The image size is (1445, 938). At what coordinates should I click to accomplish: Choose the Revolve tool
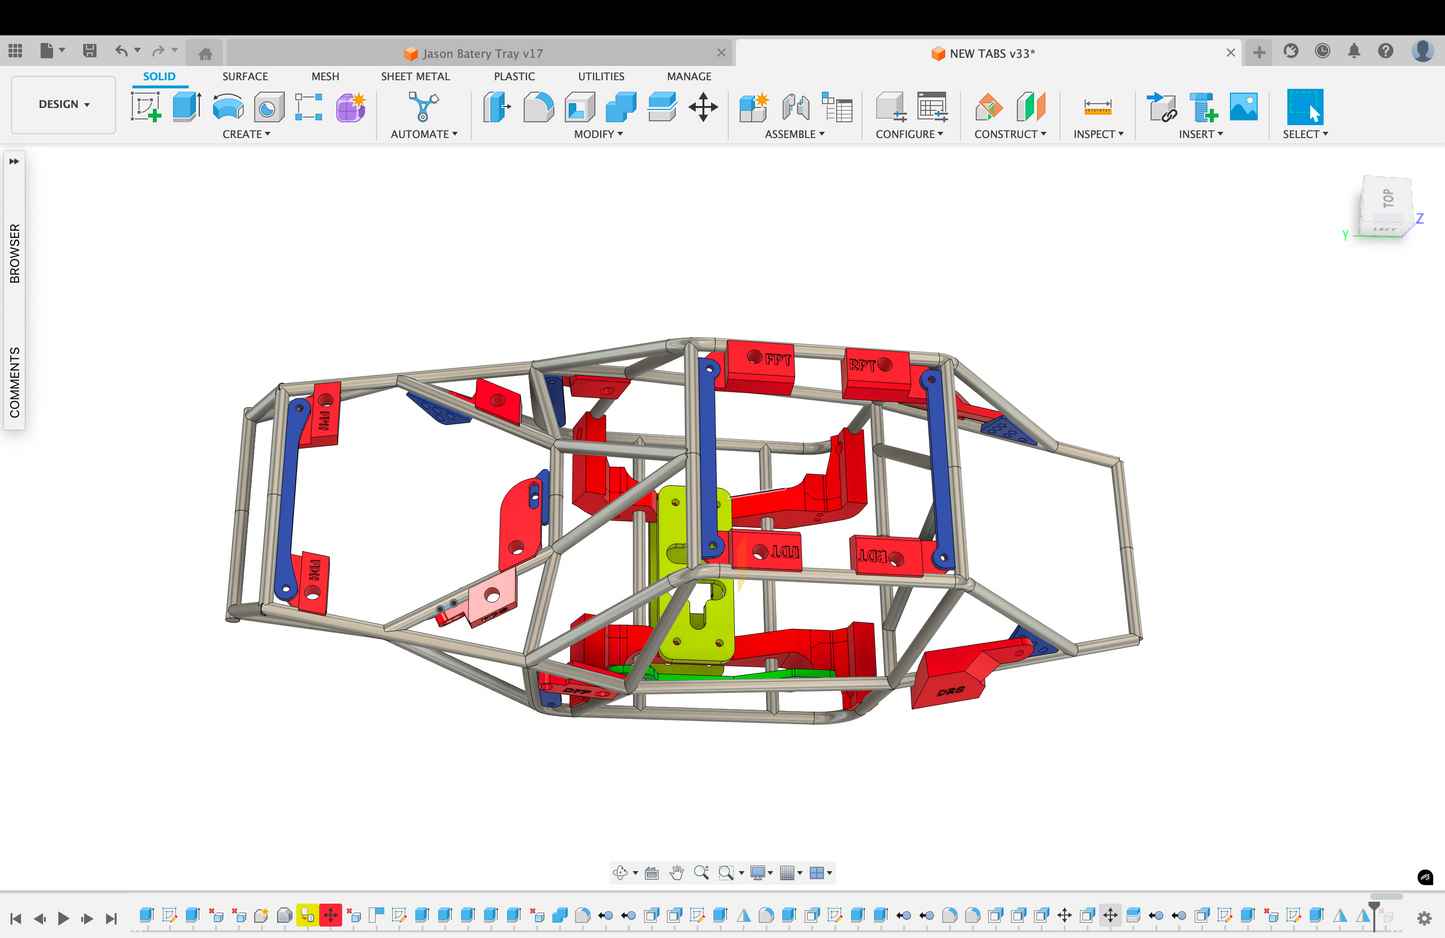coord(228,107)
